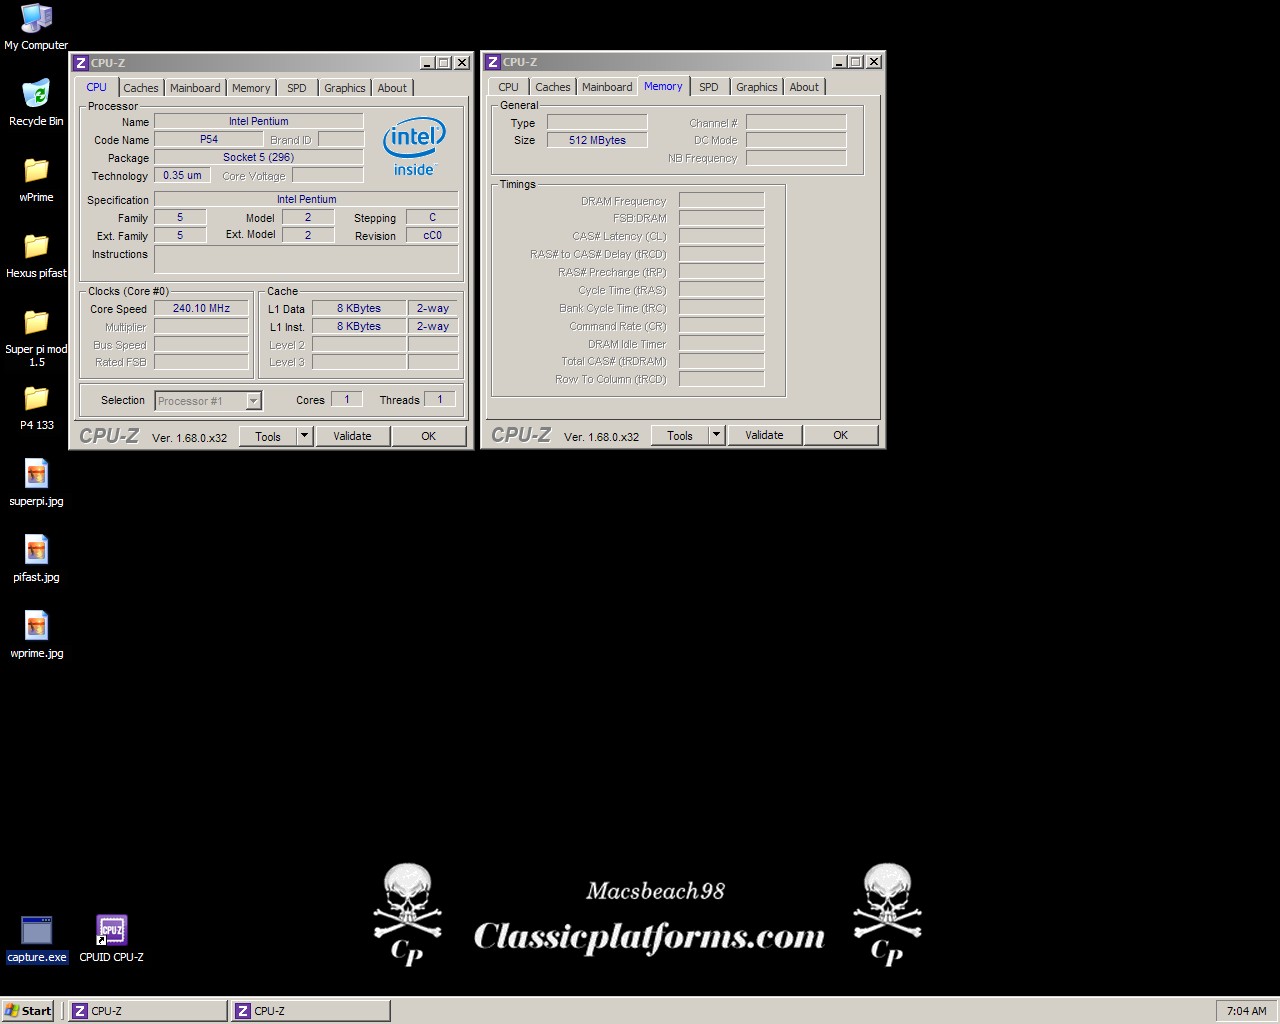
Task: Click the Threads count field
Action: click(440, 399)
